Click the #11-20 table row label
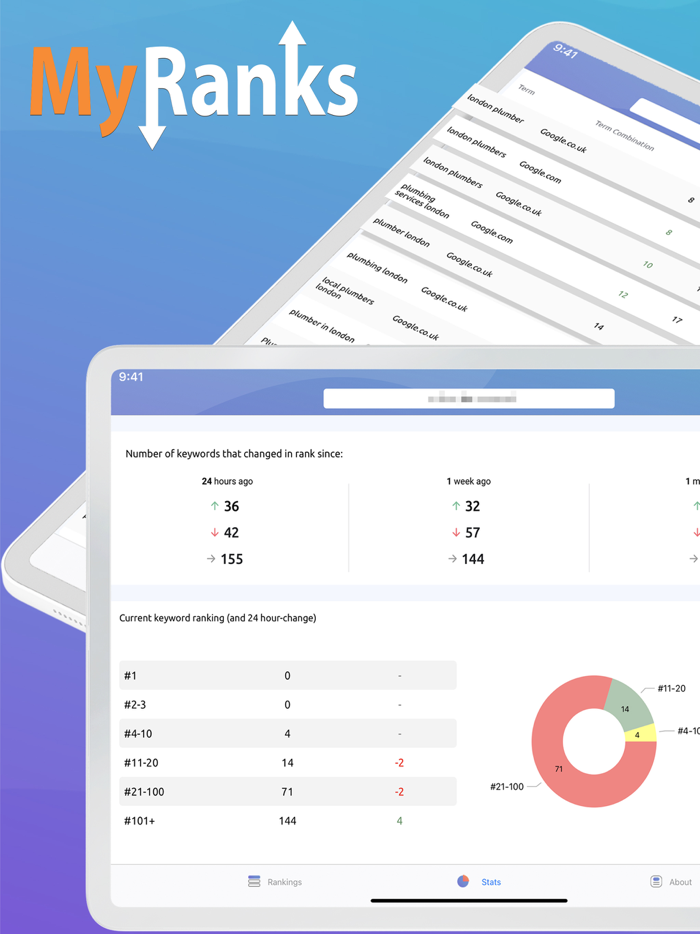Image resolution: width=700 pixels, height=934 pixels. point(141,763)
